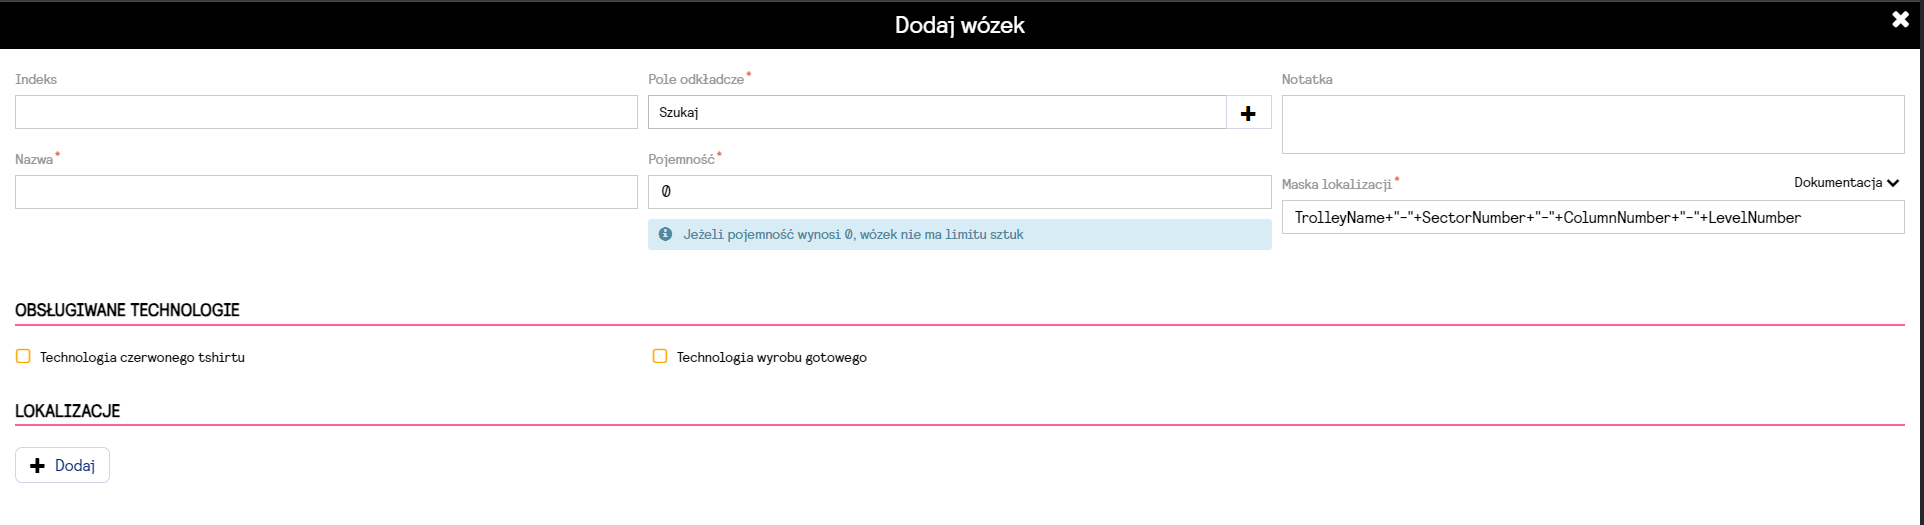The height and width of the screenshot is (525, 1924).
Task: Click the info icon in the capacity hint
Action: (665, 234)
